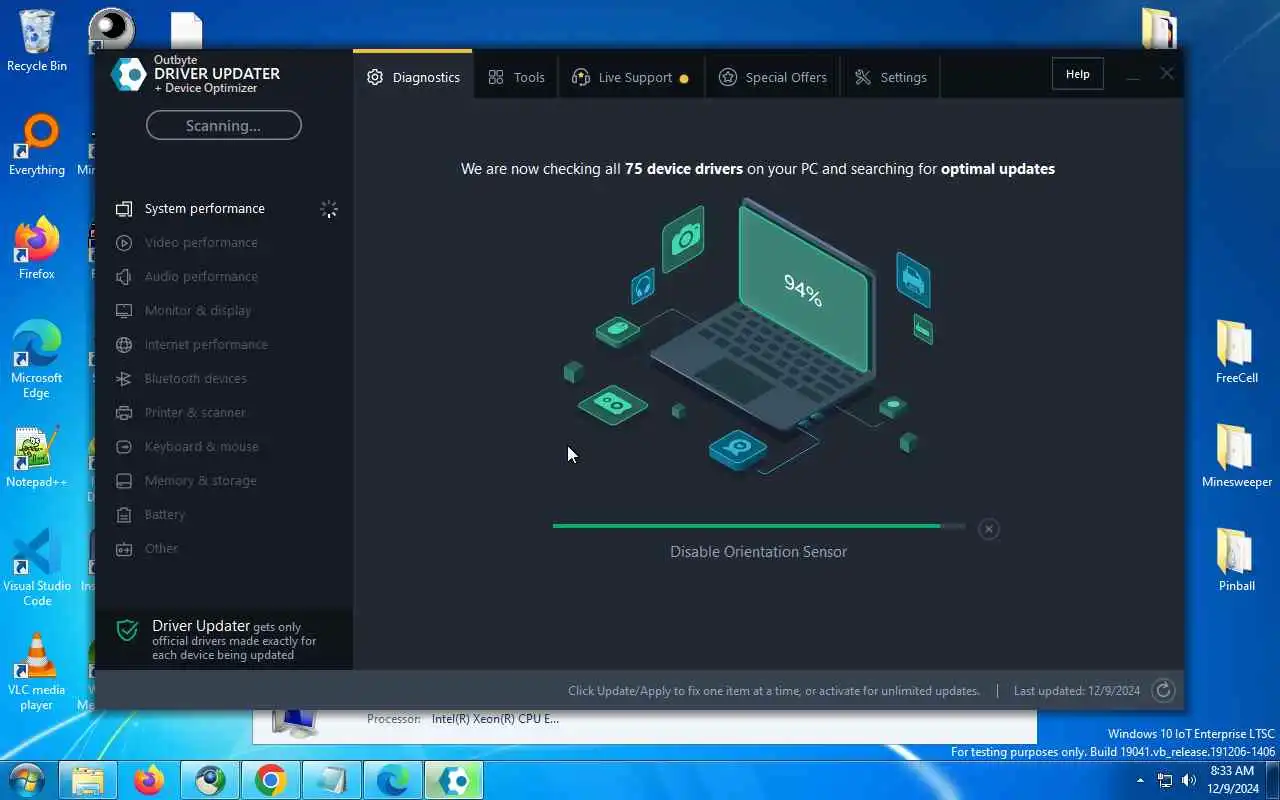Select Internet performance category
The height and width of the screenshot is (800, 1280).
tap(226, 345)
